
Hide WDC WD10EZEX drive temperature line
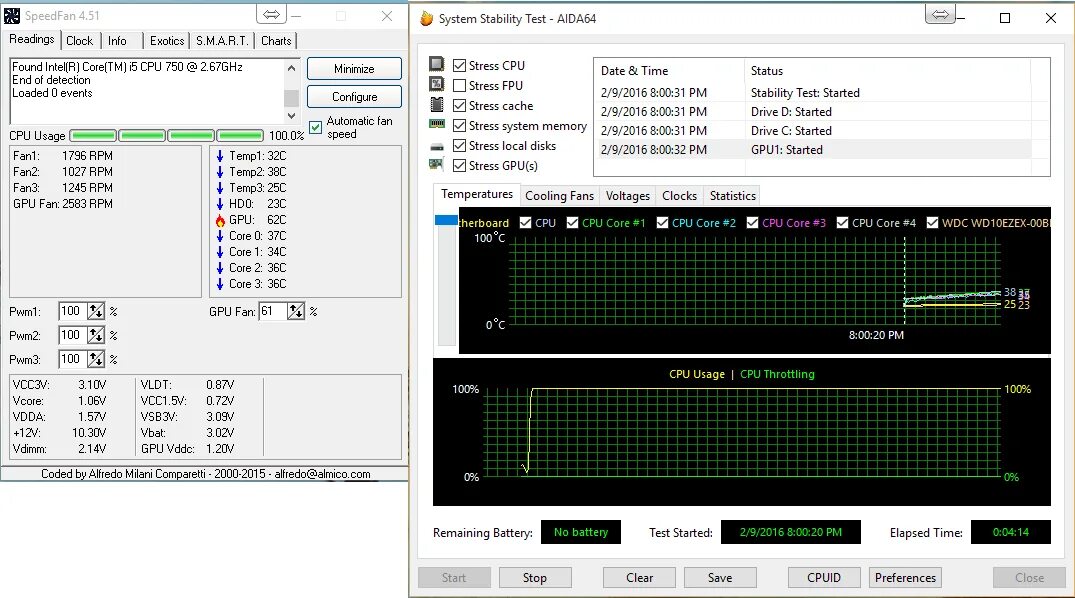click(932, 223)
